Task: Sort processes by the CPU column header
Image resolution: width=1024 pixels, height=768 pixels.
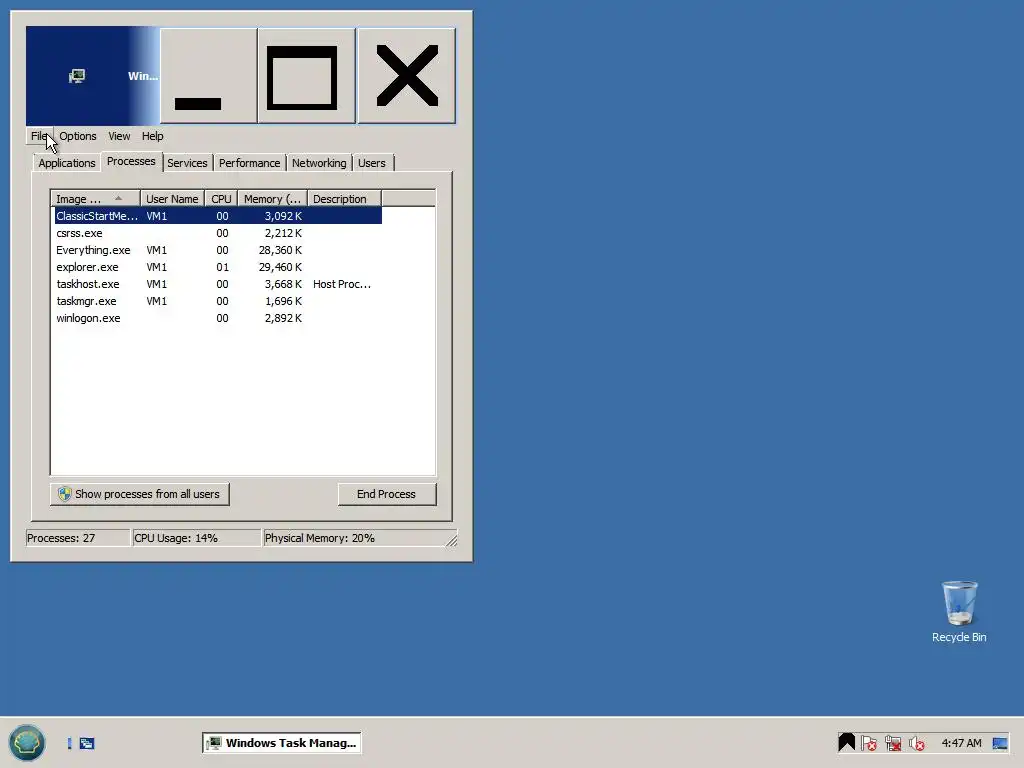Action: pos(221,199)
